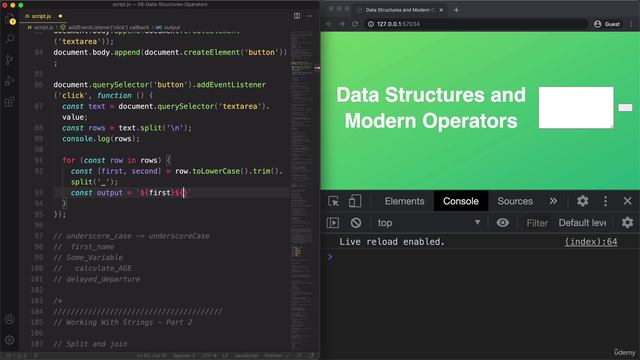Open the Guest profile button
This screenshot has height=360, width=640.
607,24
